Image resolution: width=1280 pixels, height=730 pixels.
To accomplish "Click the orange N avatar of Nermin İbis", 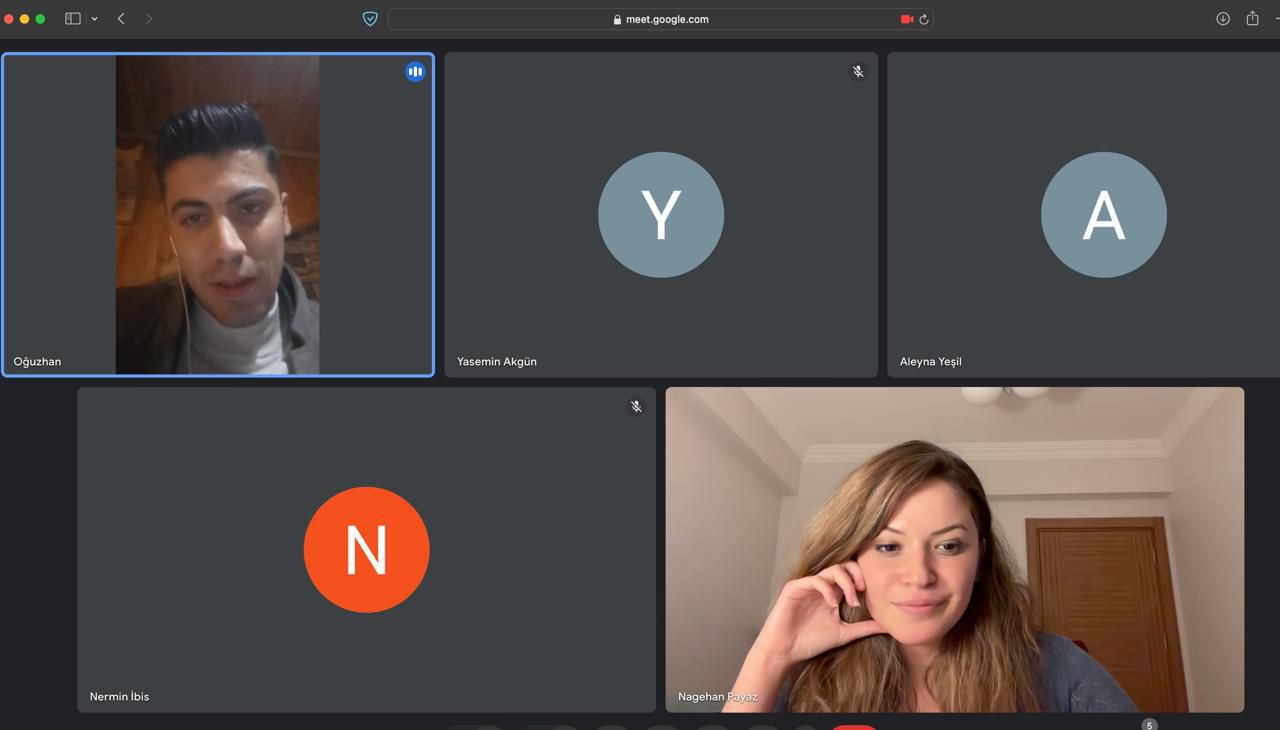I will pos(366,549).
